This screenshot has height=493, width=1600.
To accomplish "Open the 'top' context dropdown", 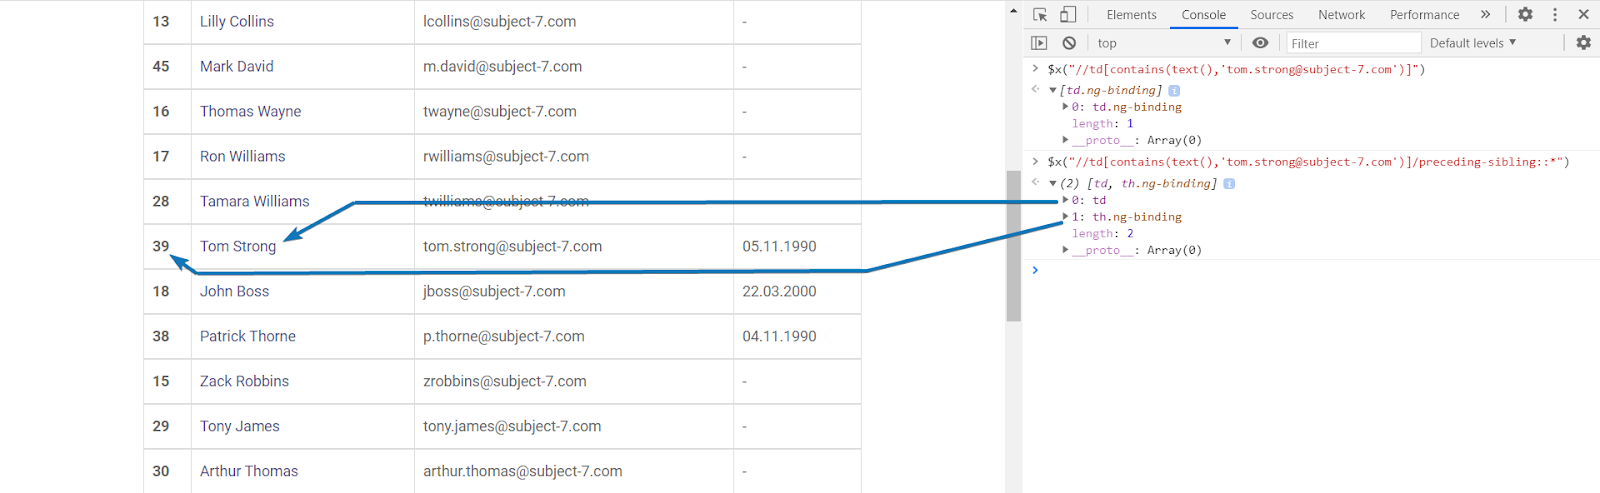I will (x=1164, y=43).
